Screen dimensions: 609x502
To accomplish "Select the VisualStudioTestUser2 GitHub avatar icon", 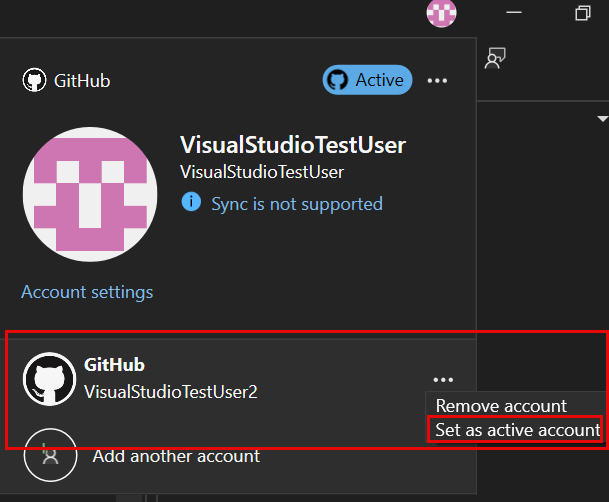I will 49,379.
